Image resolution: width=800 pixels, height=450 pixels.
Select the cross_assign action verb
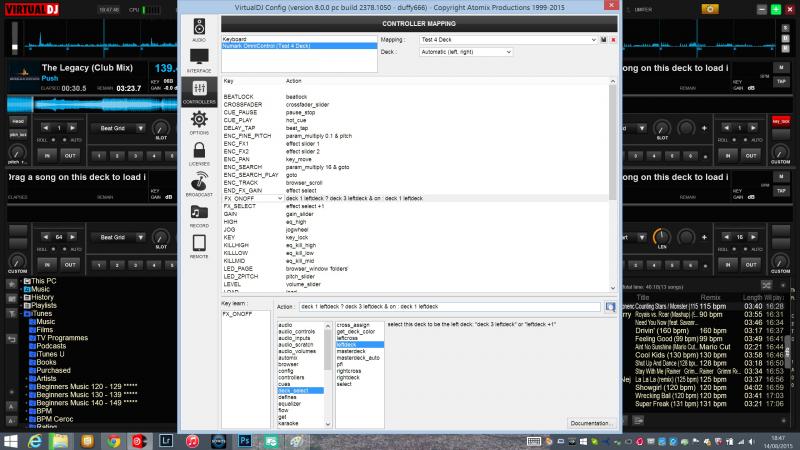point(360,325)
